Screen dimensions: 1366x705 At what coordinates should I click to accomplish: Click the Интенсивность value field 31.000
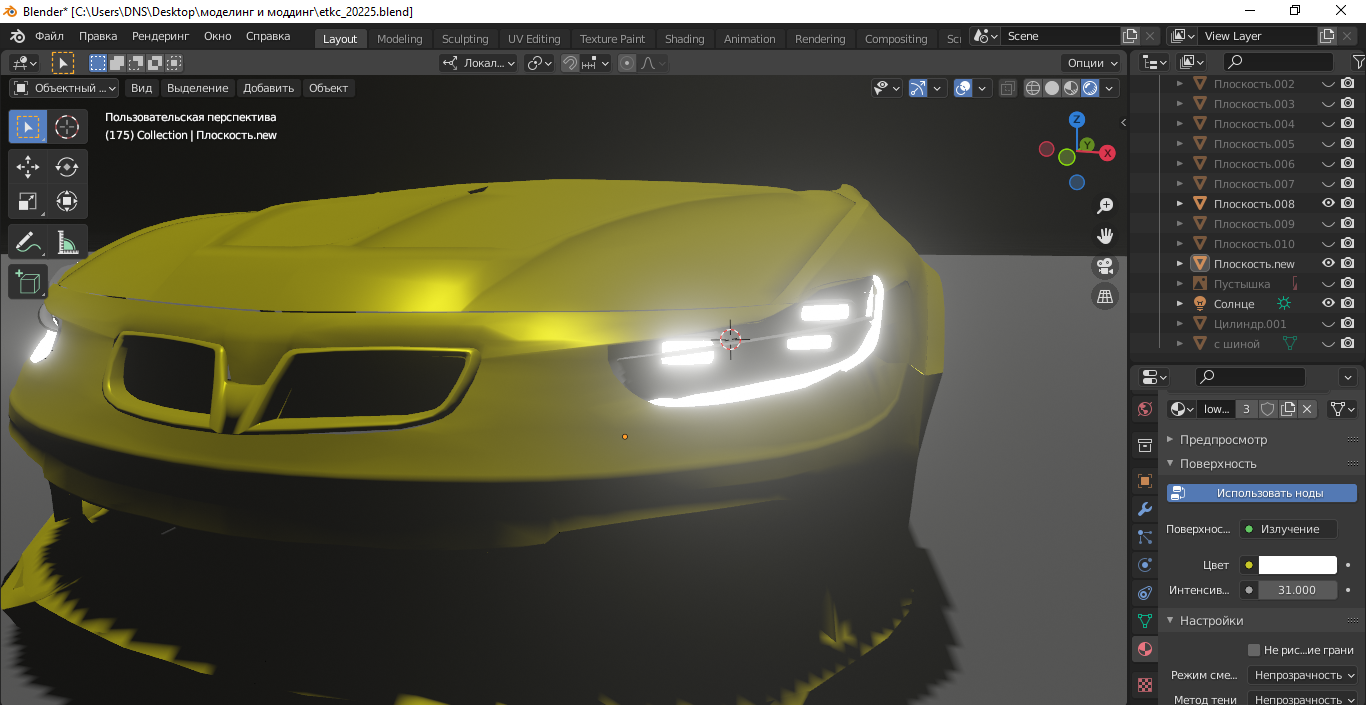pos(1297,590)
